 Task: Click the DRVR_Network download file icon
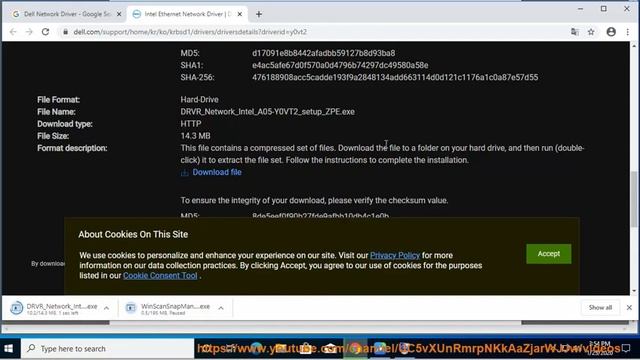pos(16,308)
